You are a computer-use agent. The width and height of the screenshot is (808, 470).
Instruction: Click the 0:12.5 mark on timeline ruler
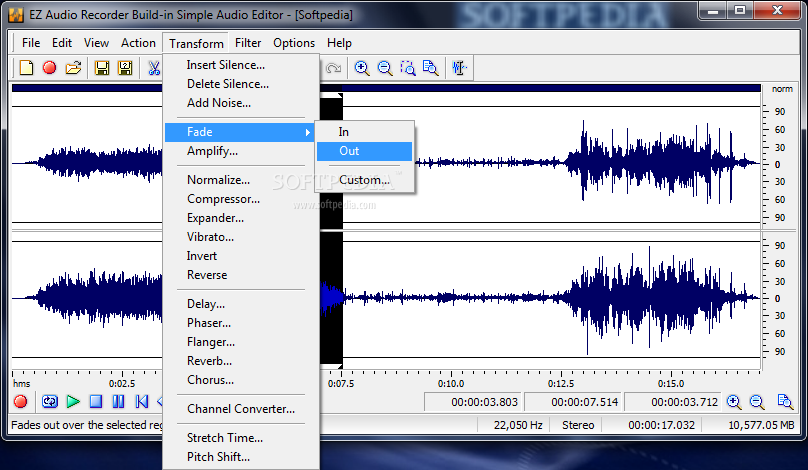pyautogui.click(x=561, y=383)
